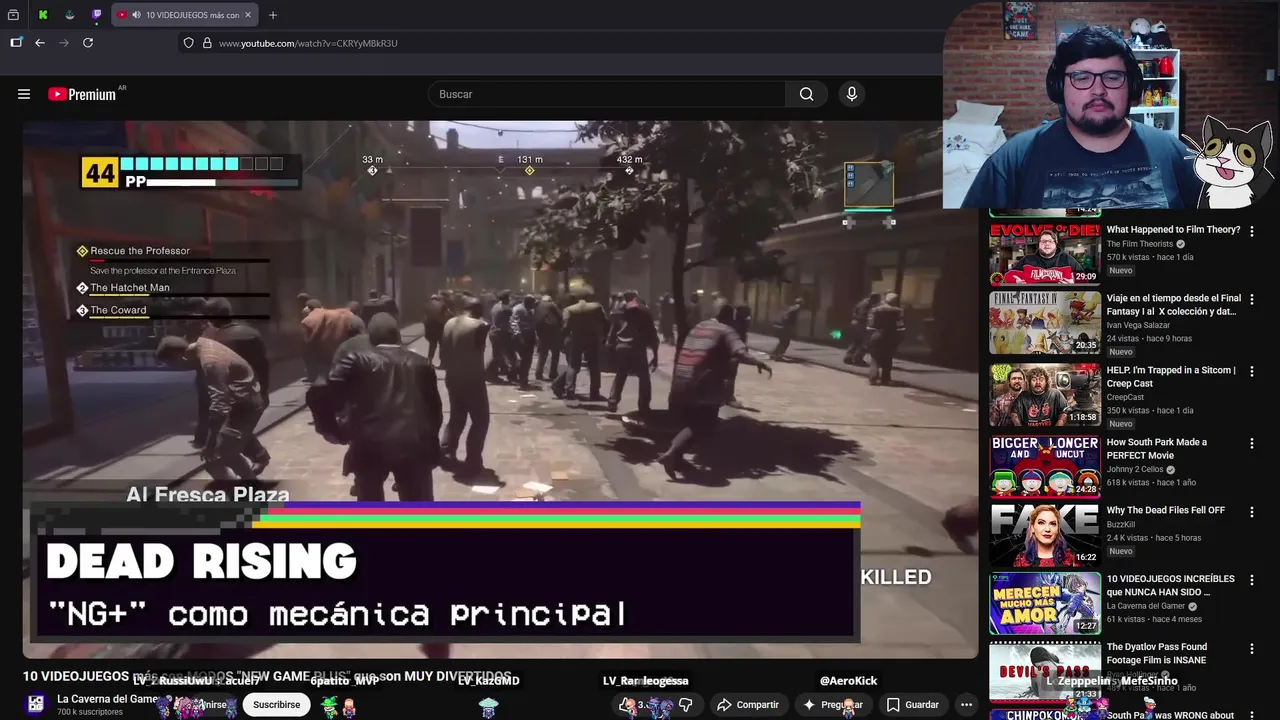Open a new browser tab
1280x720 pixels.
click(x=272, y=15)
